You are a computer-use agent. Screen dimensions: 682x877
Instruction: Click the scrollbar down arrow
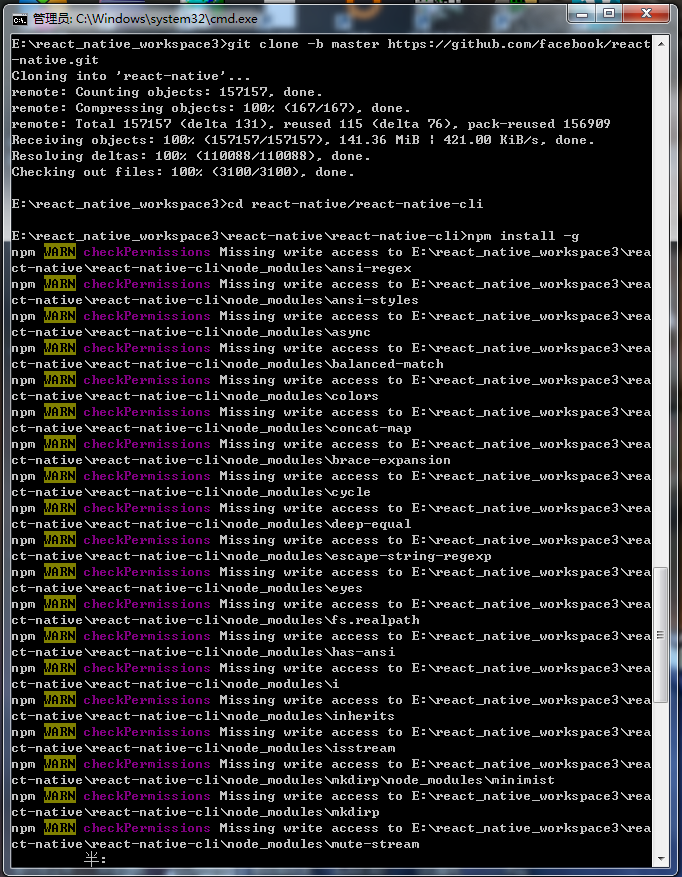(661, 859)
